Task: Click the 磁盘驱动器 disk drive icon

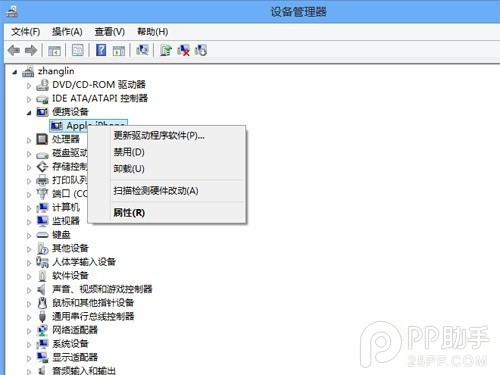Action: click(x=42, y=154)
